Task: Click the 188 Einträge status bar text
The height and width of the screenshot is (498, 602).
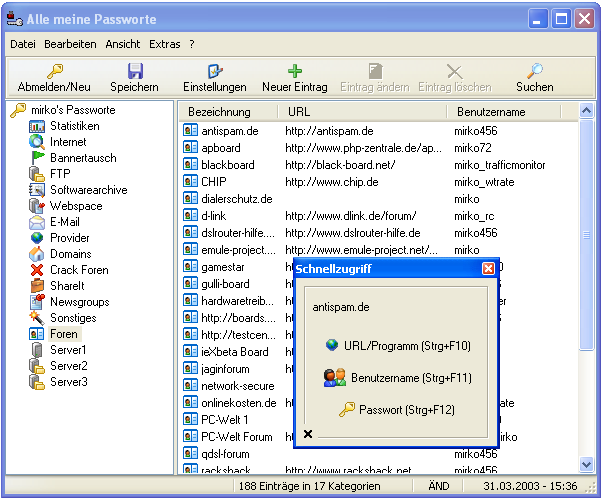Action: click(309, 486)
